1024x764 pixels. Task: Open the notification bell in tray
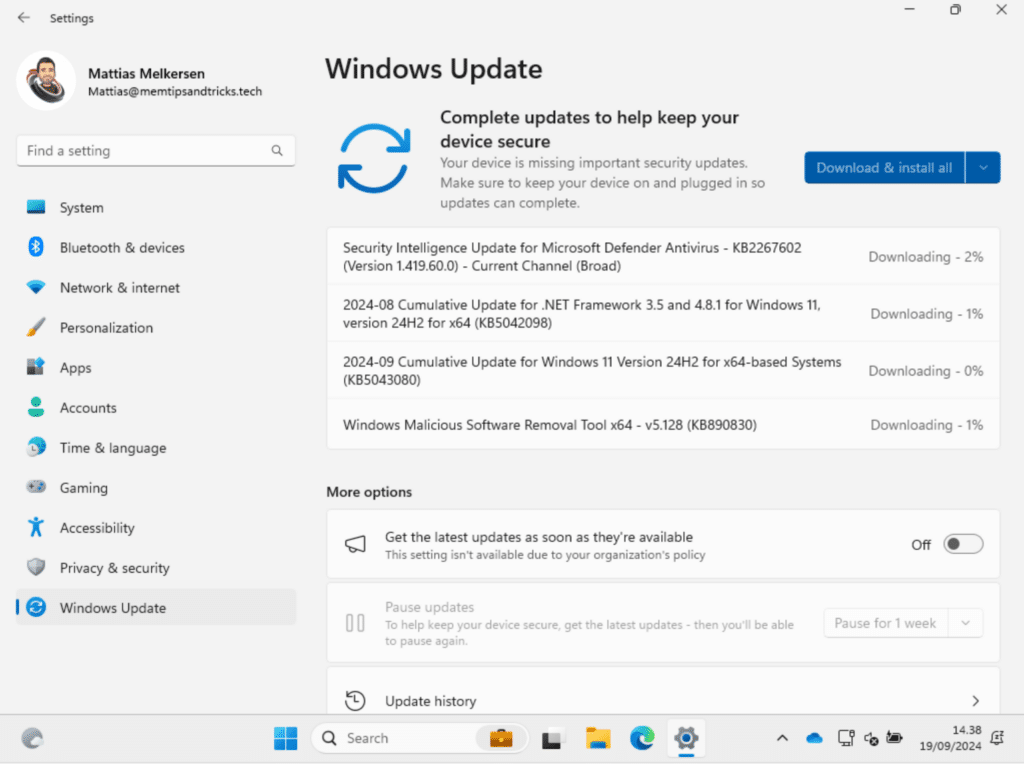tap(997, 739)
